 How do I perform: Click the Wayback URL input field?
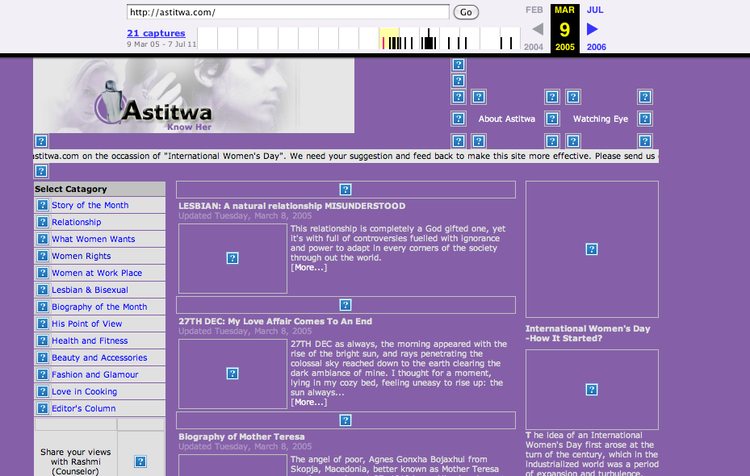[288, 12]
